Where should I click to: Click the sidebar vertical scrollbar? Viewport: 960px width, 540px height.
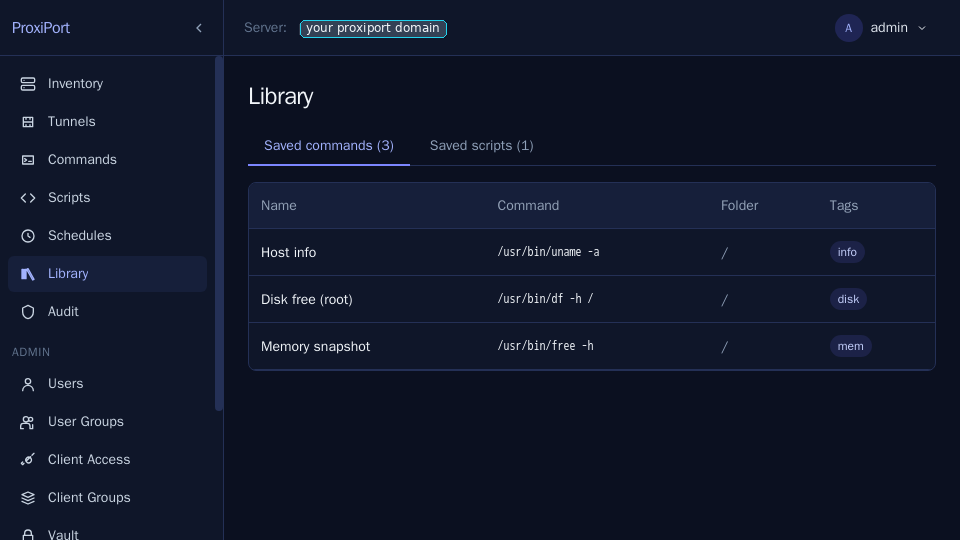219,234
